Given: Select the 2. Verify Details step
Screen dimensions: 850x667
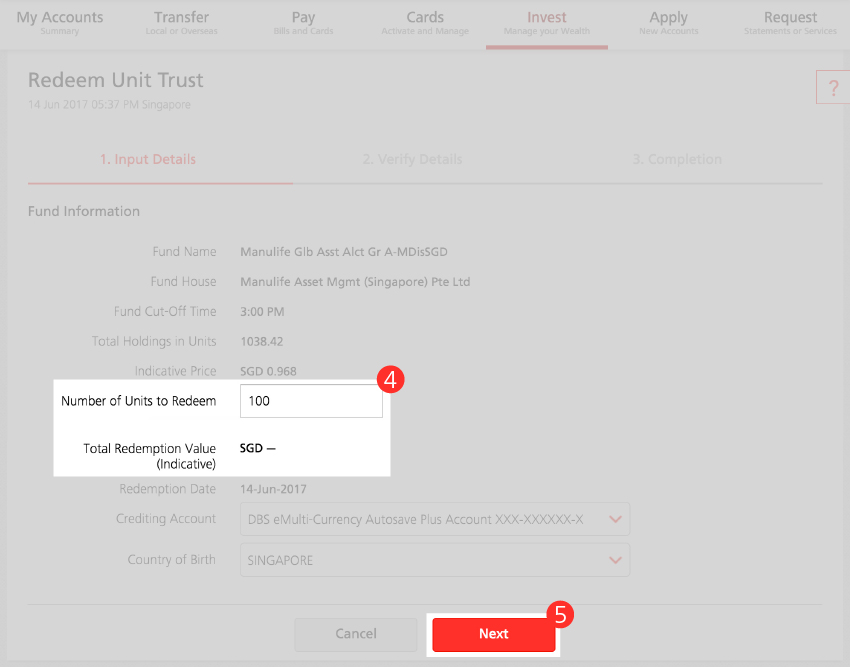Looking at the screenshot, I should coord(412,159).
